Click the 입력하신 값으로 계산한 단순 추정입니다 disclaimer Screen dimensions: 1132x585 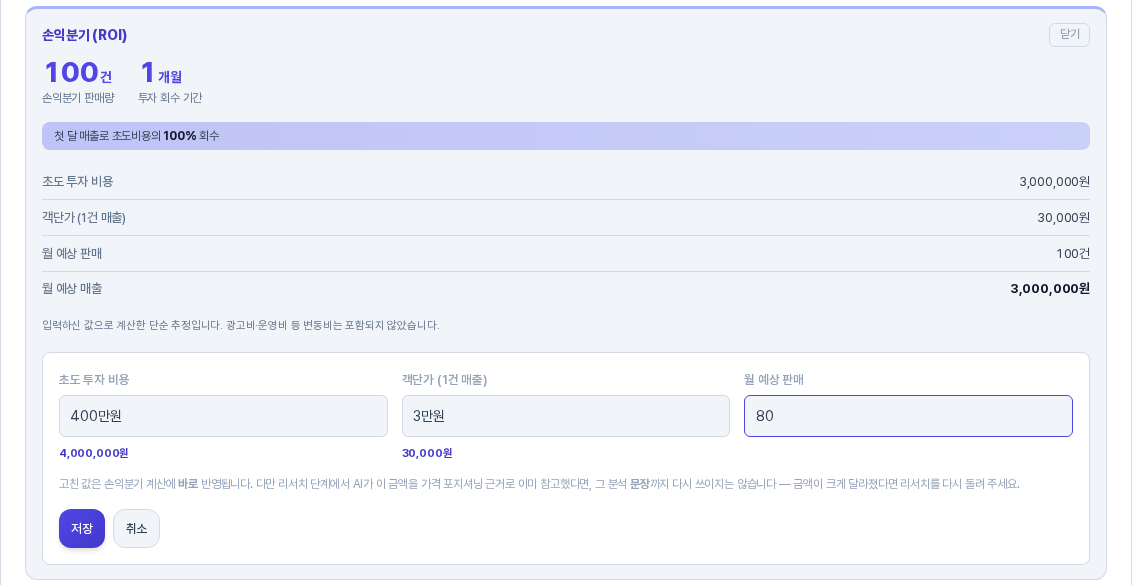point(240,325)
